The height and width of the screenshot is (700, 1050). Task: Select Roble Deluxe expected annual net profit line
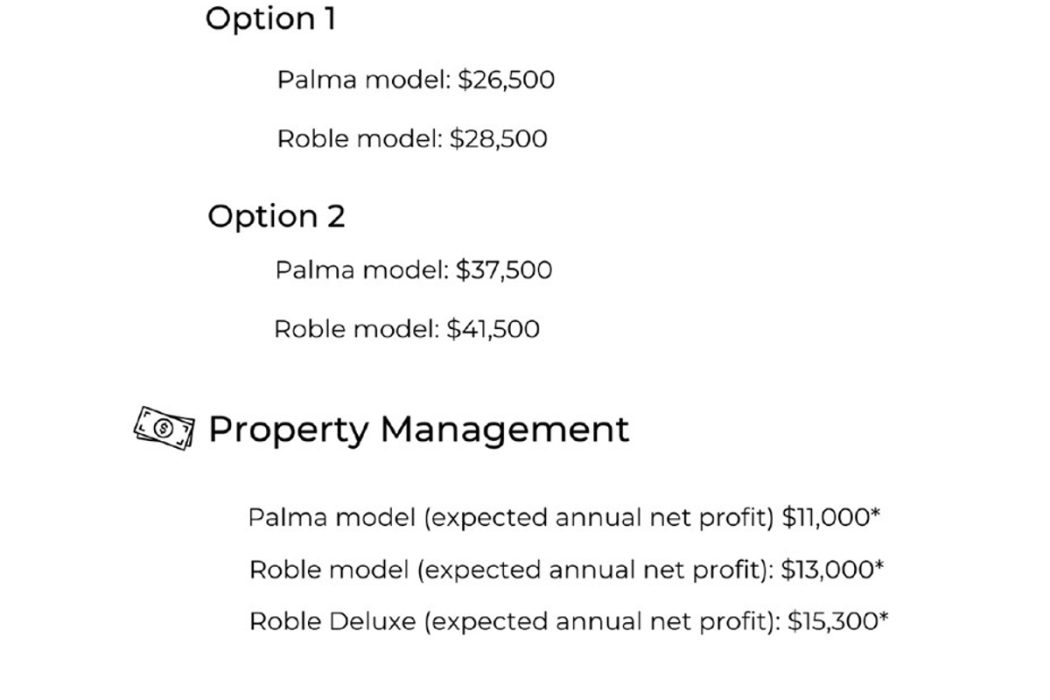click(x=569, y=621)
